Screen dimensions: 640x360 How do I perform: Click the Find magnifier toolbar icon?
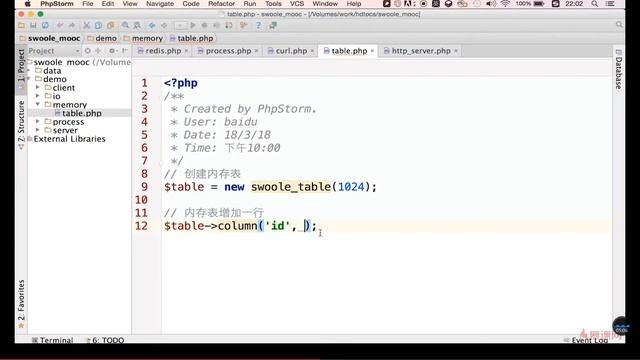125,25
